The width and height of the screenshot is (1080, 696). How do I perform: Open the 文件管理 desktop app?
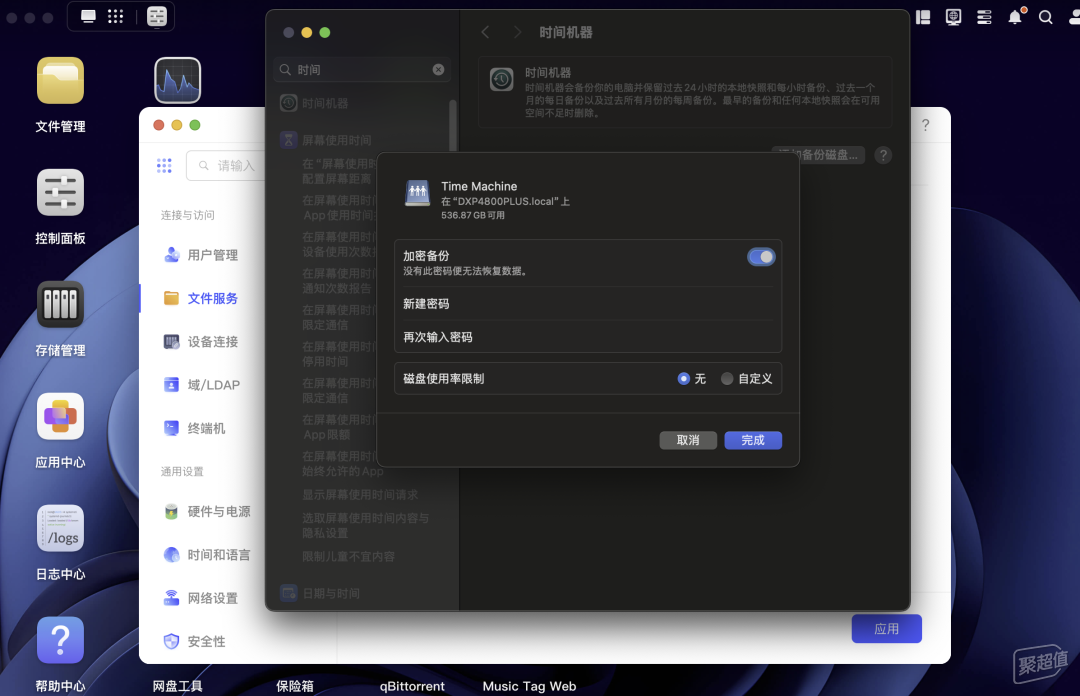point(61,81)
